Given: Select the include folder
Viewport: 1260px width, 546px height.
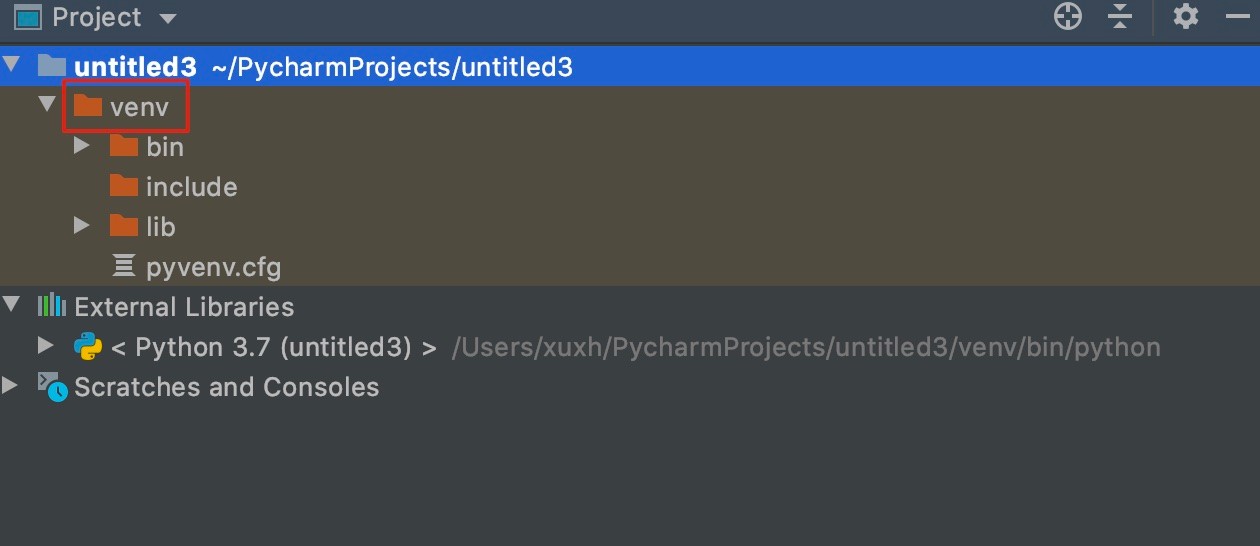Looking at the screenshot, I should 173,187.
